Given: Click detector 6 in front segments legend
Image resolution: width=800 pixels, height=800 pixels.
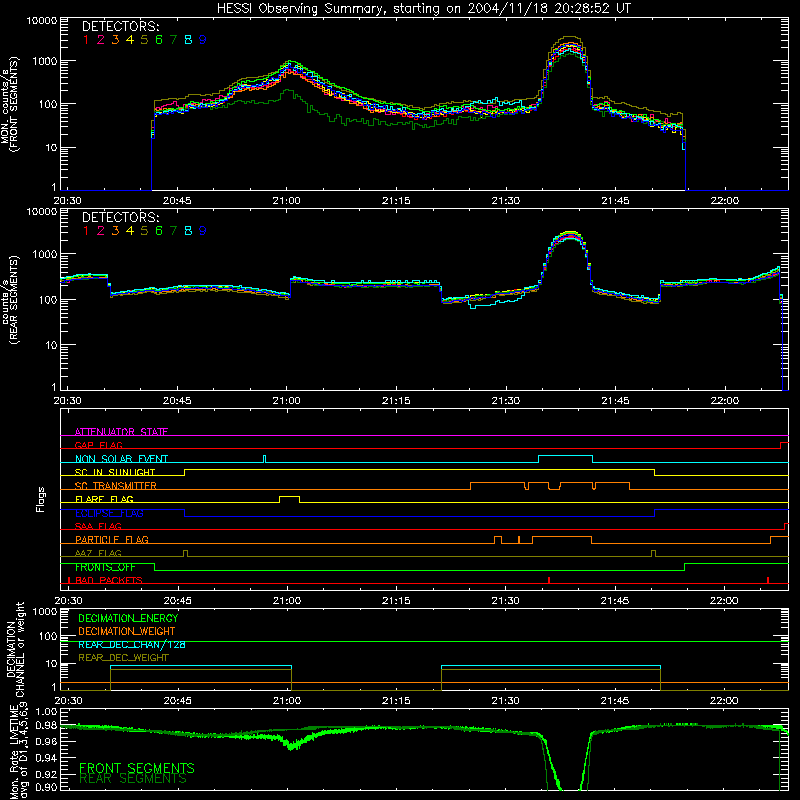Looking at the screenshot, I should click(159, 40).
